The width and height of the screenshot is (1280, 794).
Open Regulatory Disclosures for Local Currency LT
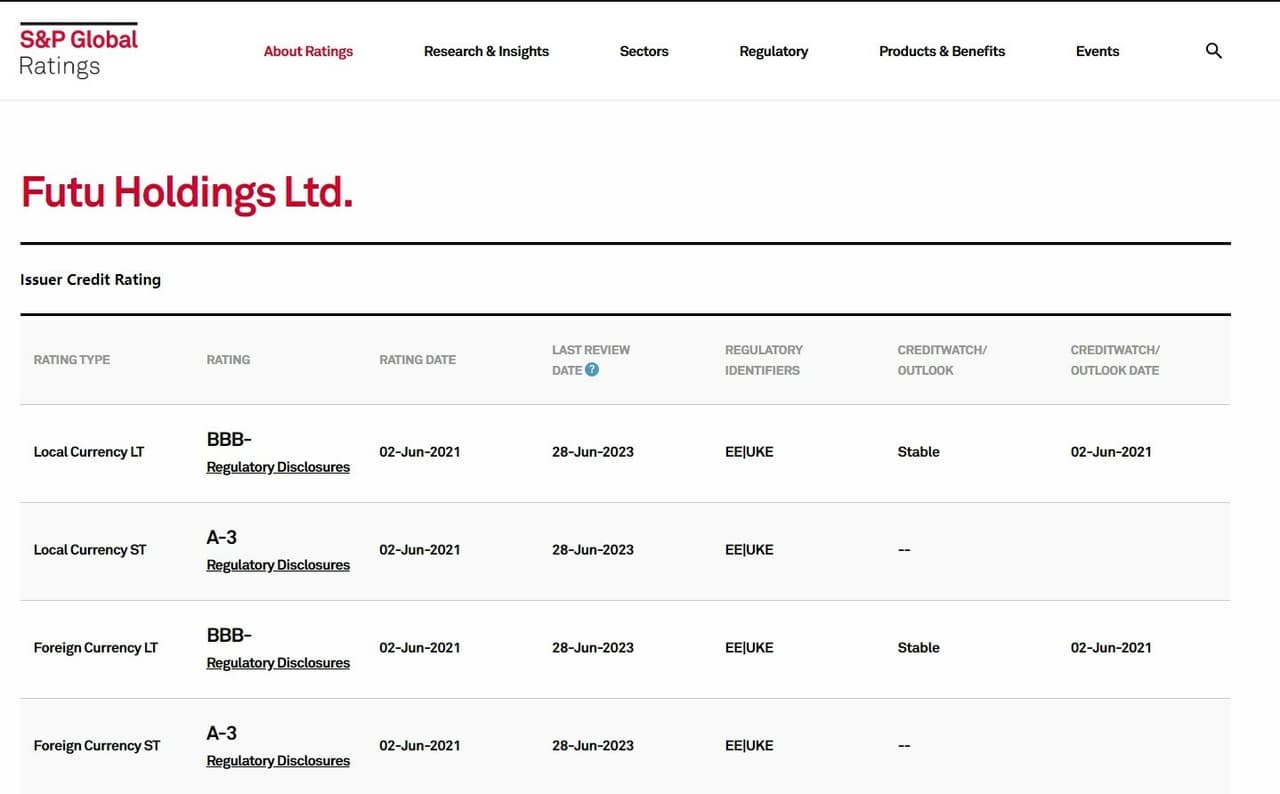tap(278, 467)
